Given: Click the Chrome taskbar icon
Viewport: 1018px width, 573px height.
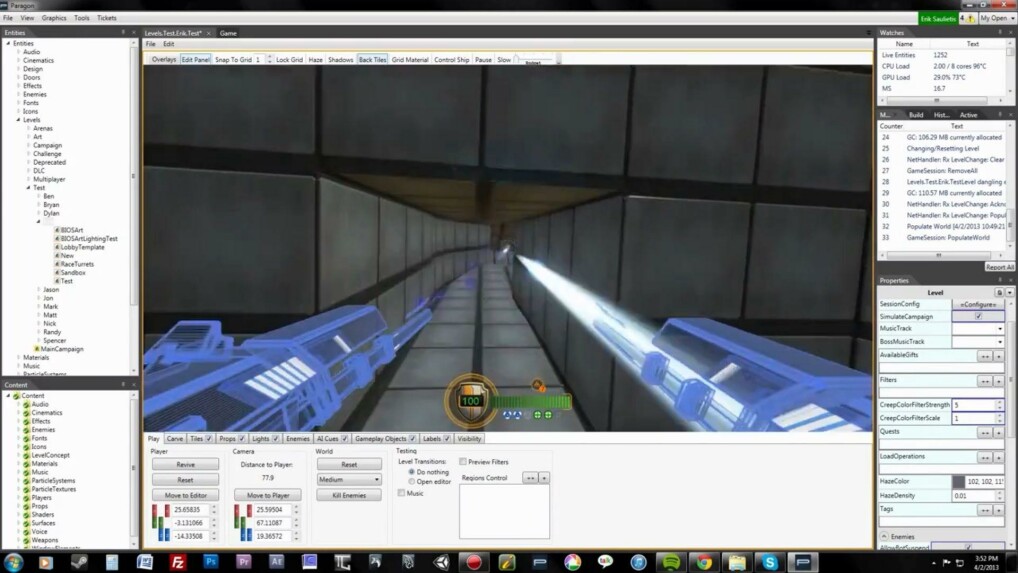Looking at the screenshot, I should (703, 562).
